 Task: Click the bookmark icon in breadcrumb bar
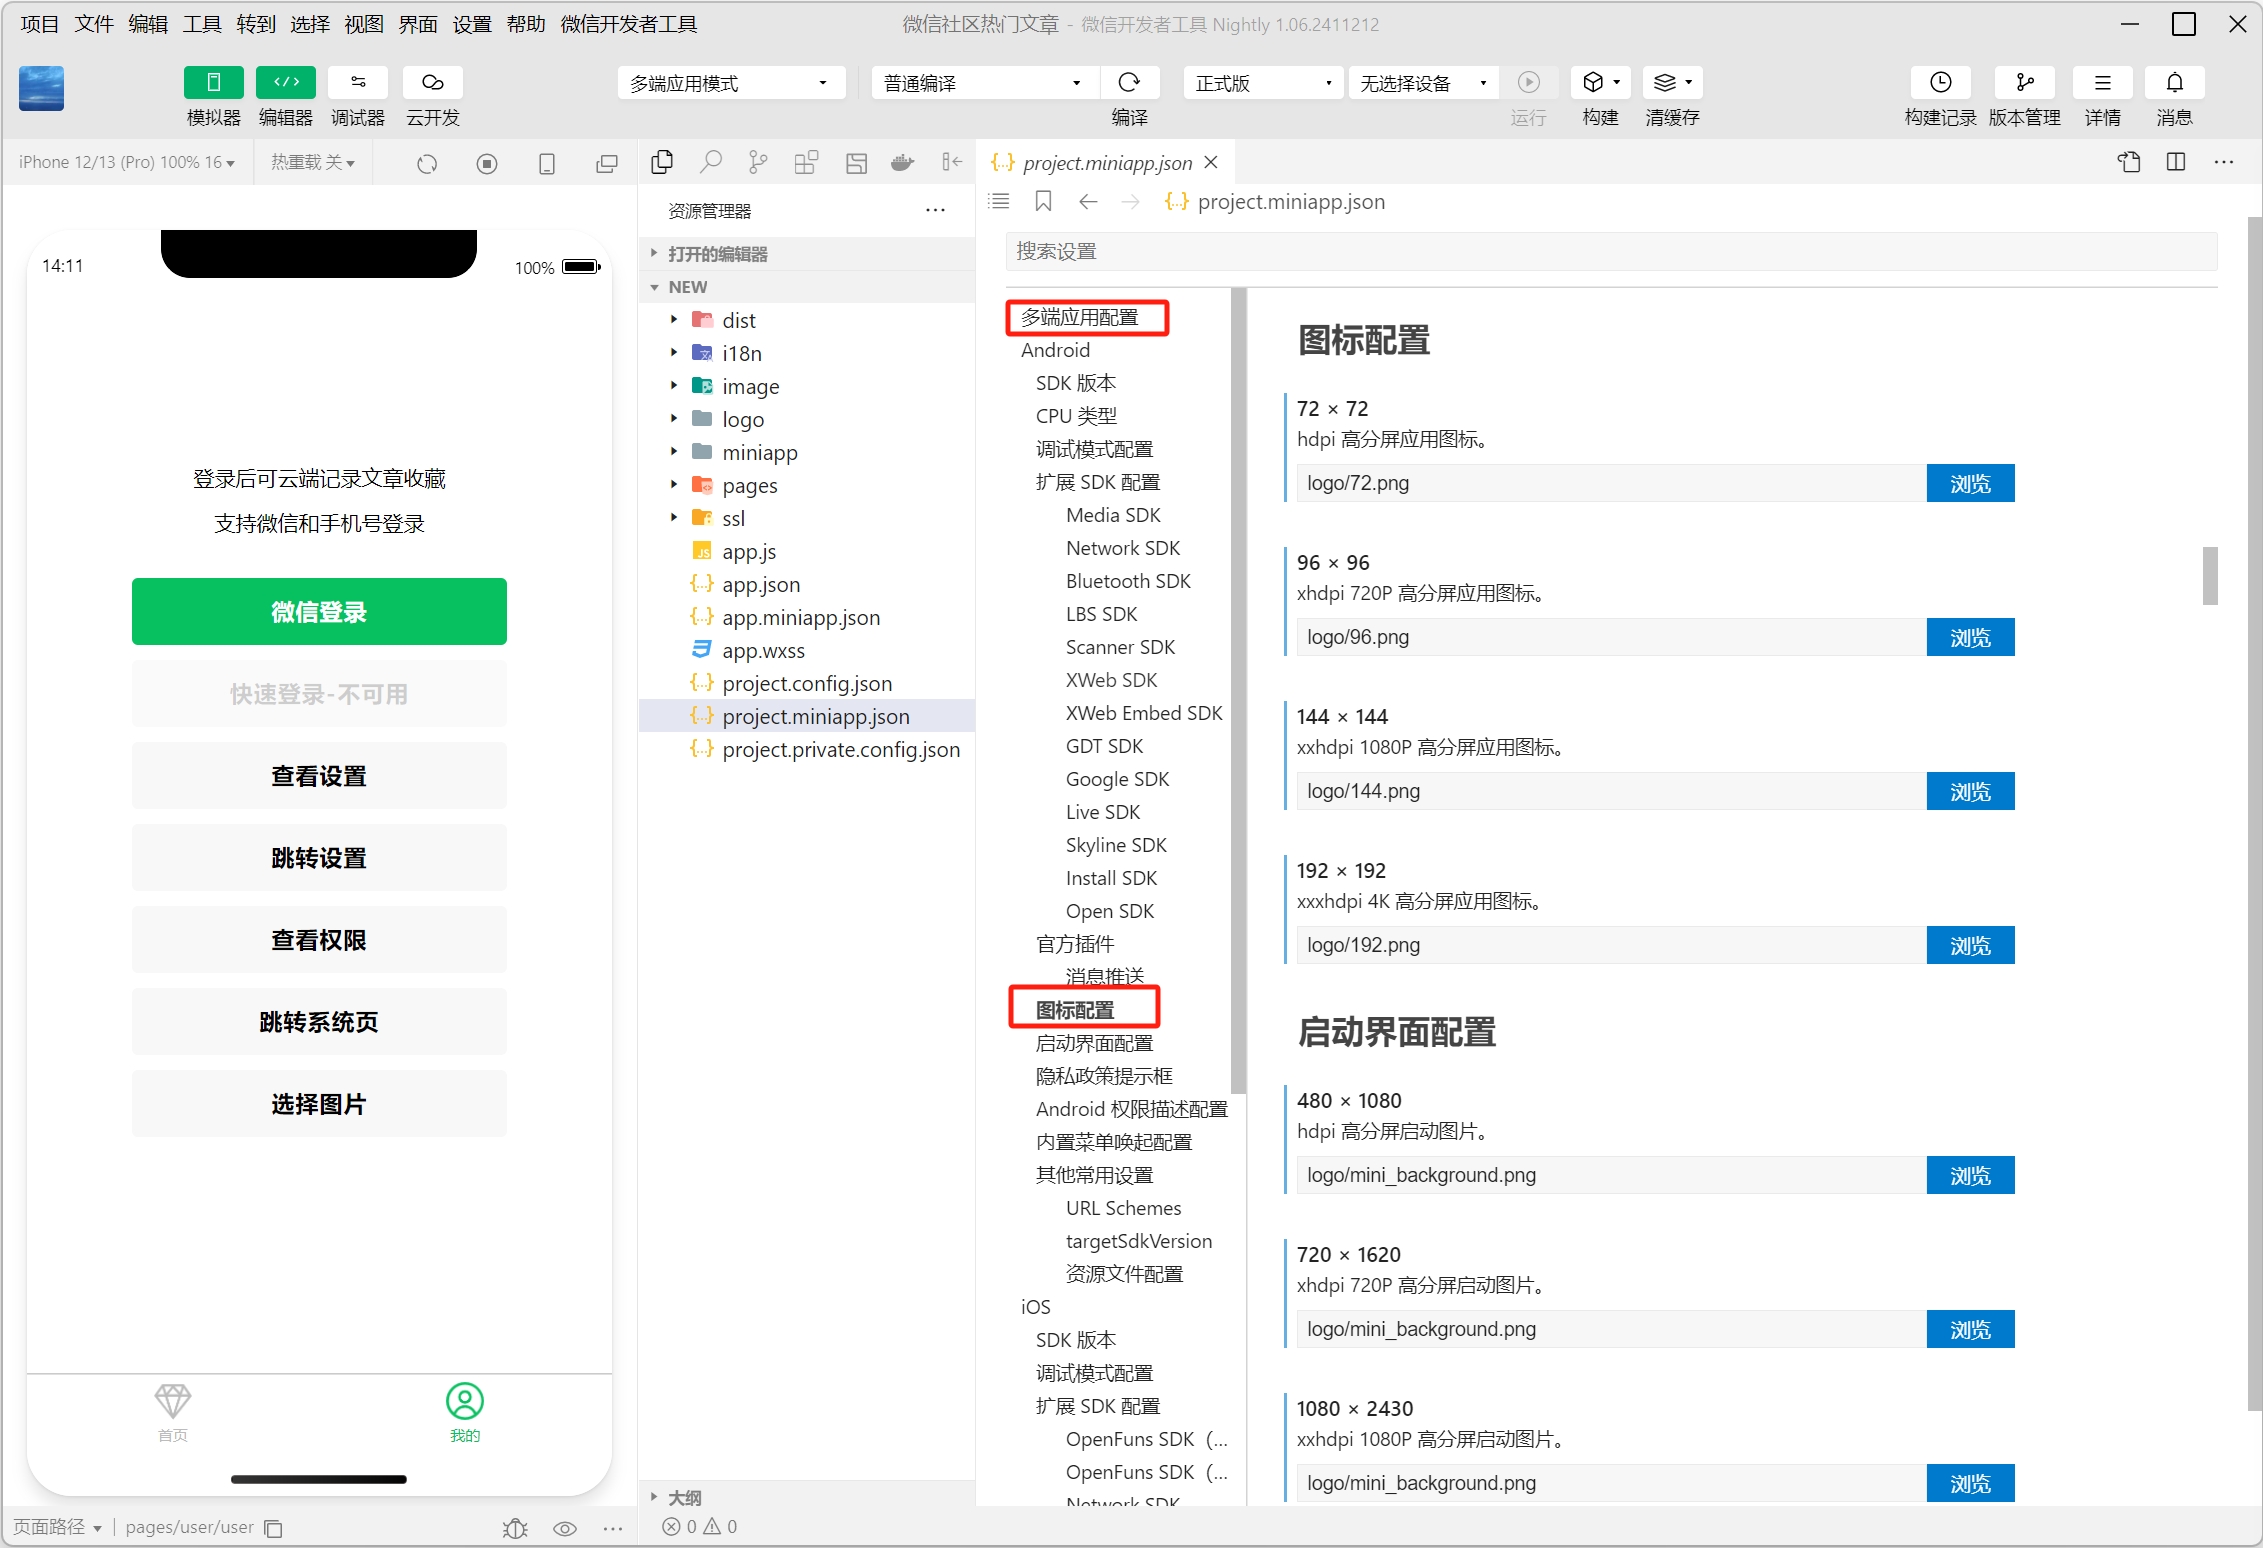click(1043, 202)
